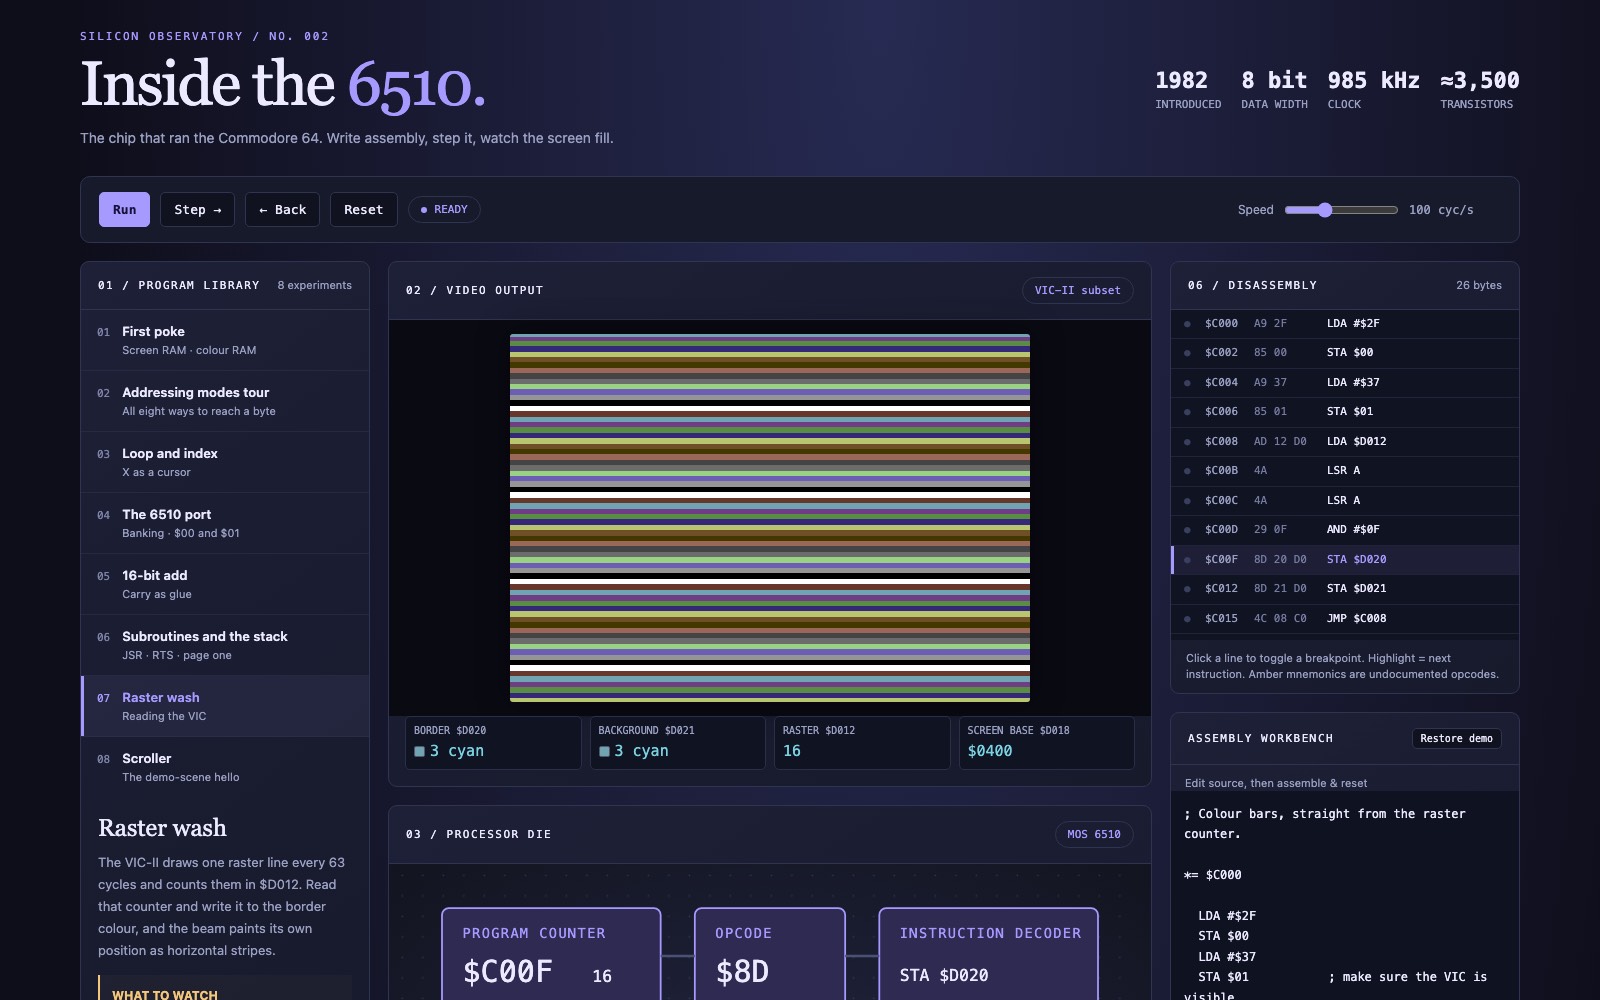Adjust the Speed slider
The width and height of the screenshot is (1600, 1000).
[1341, 210]
